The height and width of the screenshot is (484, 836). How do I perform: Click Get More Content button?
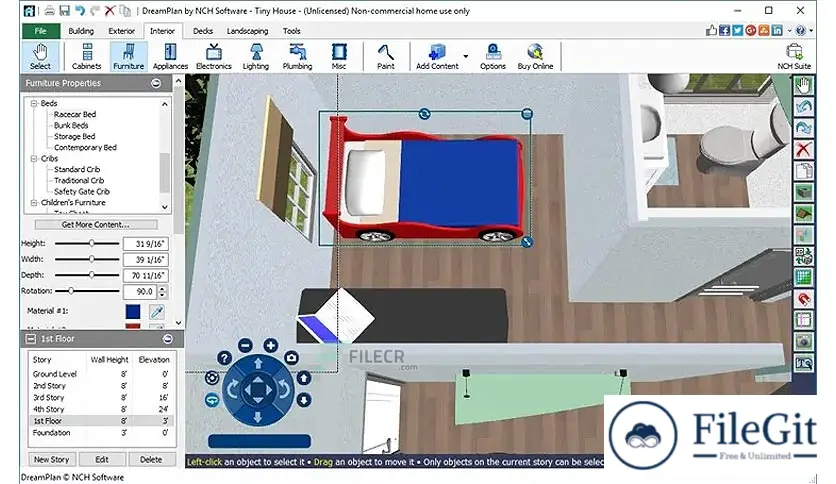pyautogui.click(x=96, y=224)
